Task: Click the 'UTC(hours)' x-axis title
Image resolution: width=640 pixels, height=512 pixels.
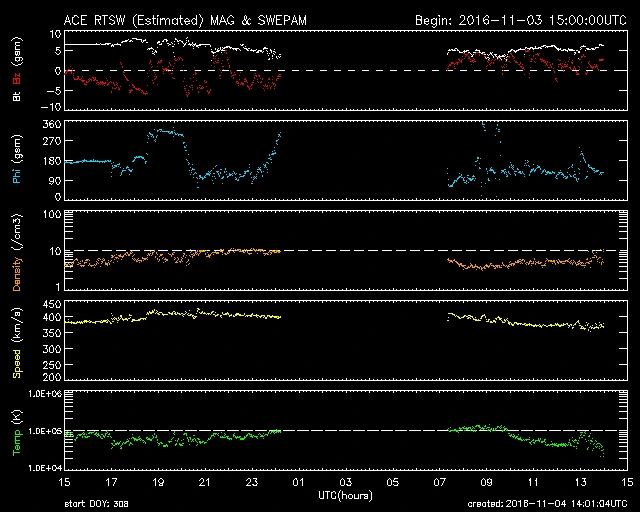Action: [x=345, y=495]
